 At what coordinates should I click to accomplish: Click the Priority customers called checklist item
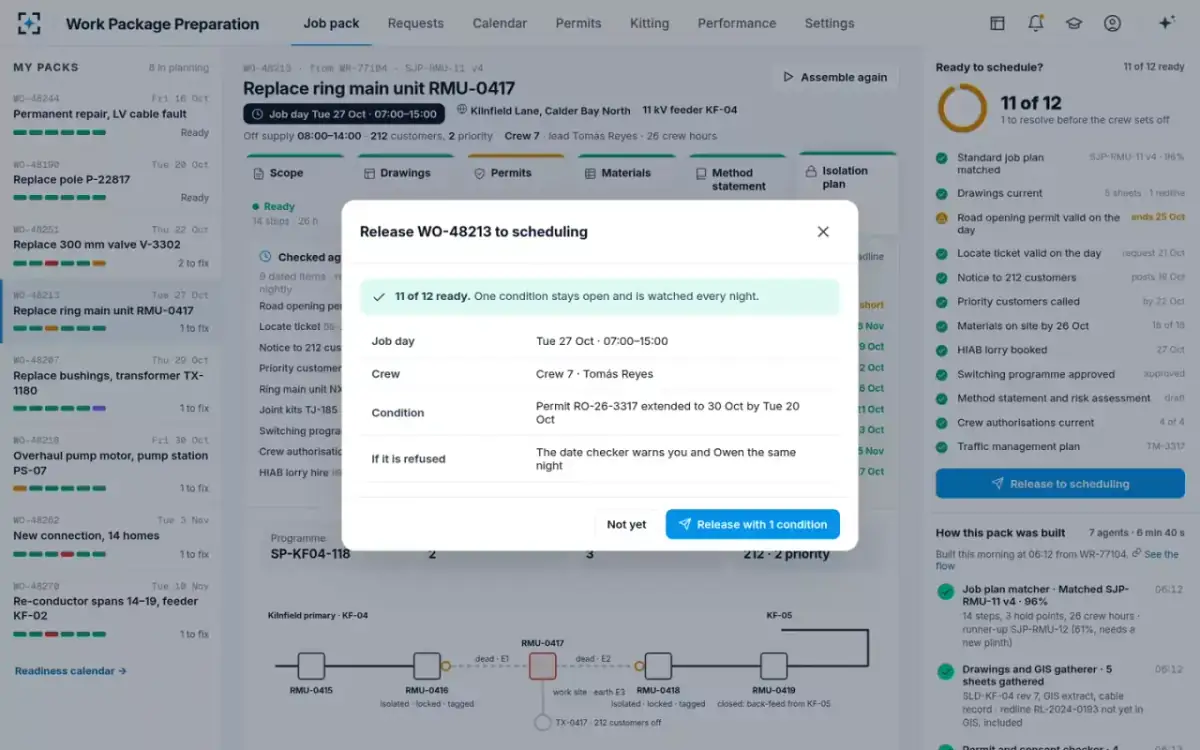click(x=1061, y=302)
